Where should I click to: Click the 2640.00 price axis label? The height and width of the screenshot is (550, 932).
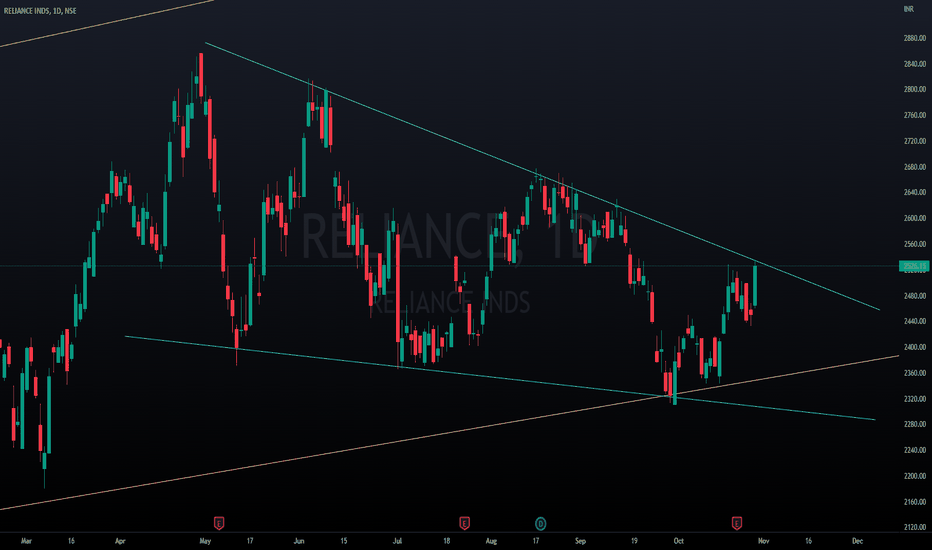(x=915, y=192)
